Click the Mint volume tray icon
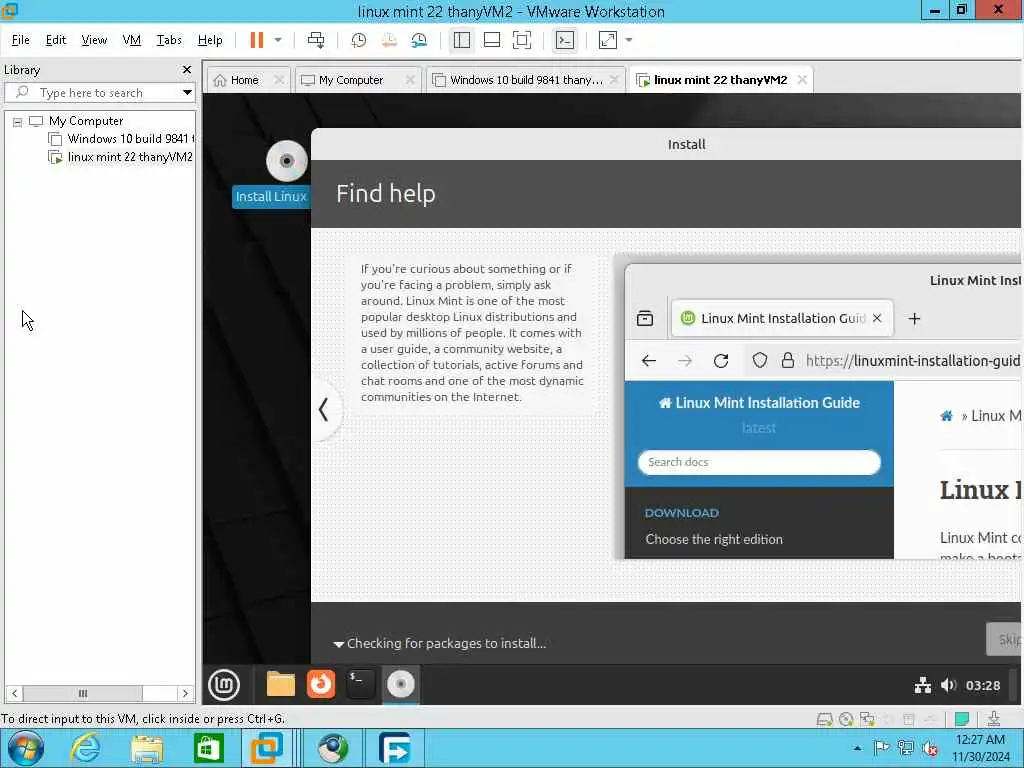The image size is (1024, 768). coord(948,685)
